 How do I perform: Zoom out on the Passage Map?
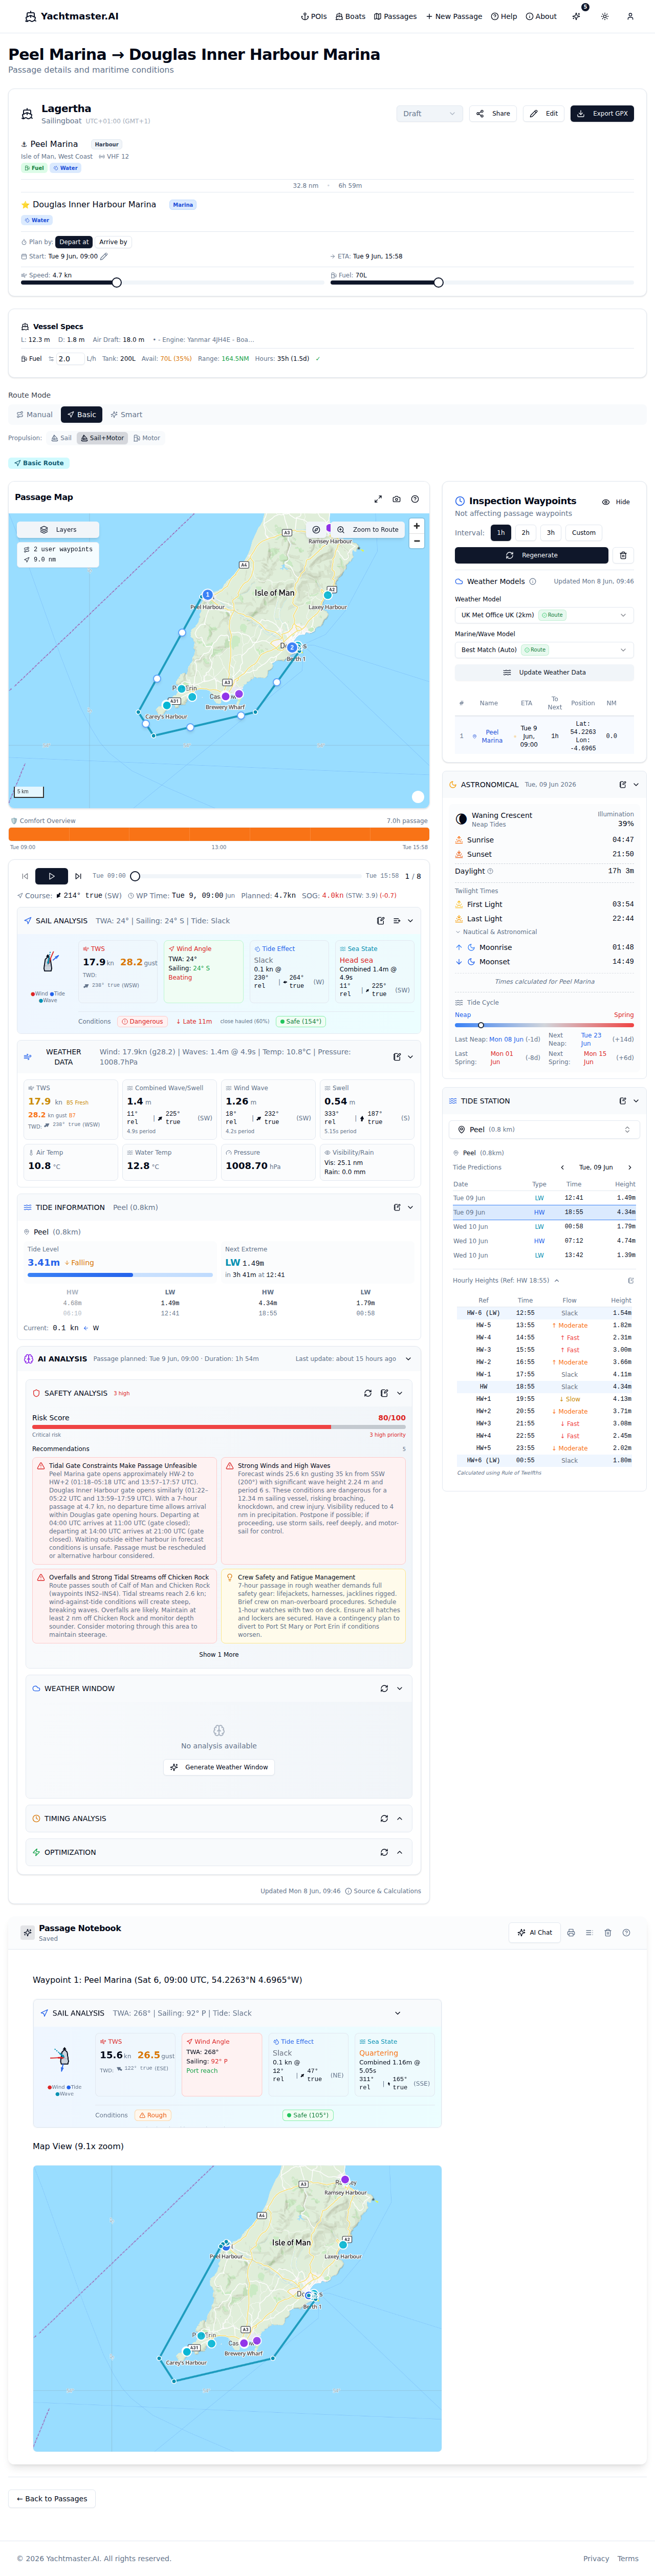[417, 541]
